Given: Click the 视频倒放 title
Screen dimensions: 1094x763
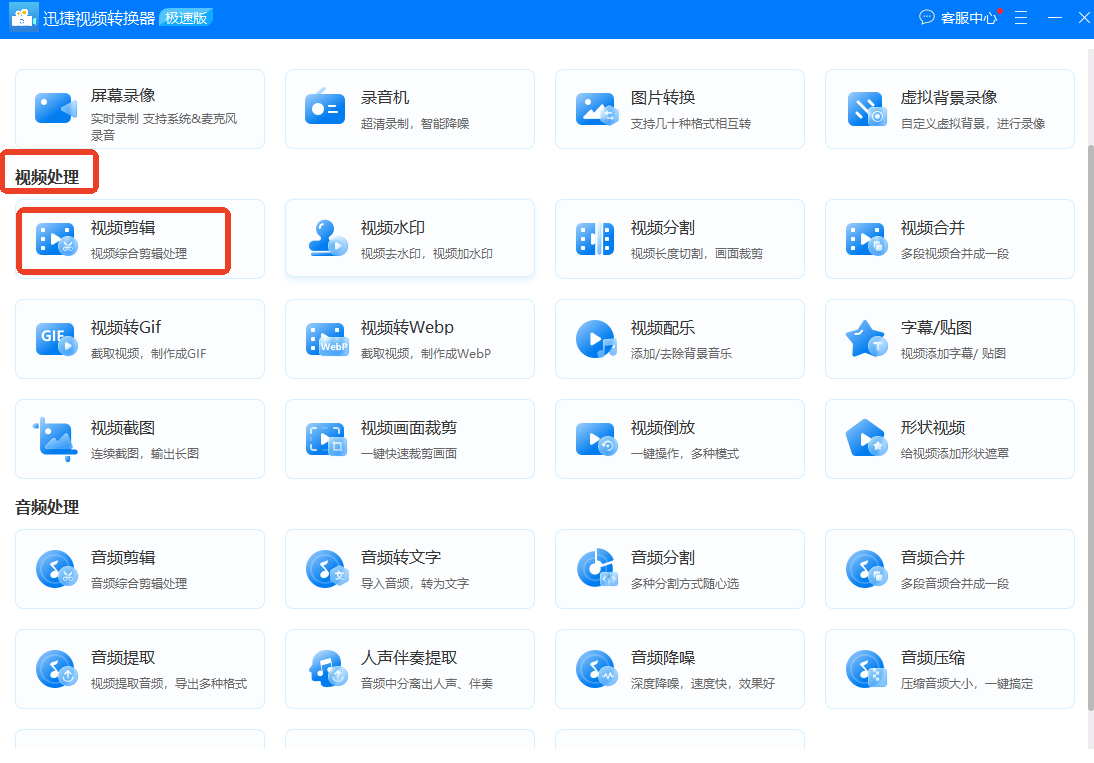Looking at the screenshot, I should [663, 428].
